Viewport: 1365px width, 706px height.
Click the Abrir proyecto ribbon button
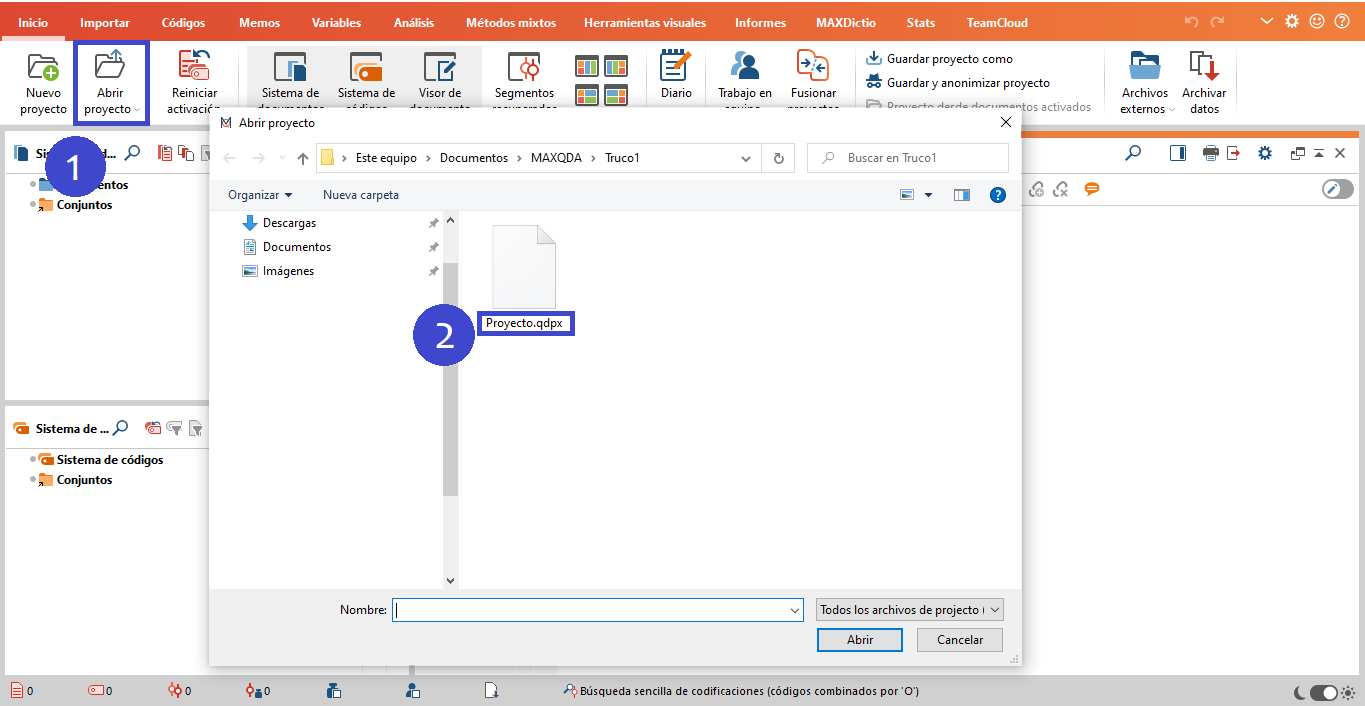110,82
